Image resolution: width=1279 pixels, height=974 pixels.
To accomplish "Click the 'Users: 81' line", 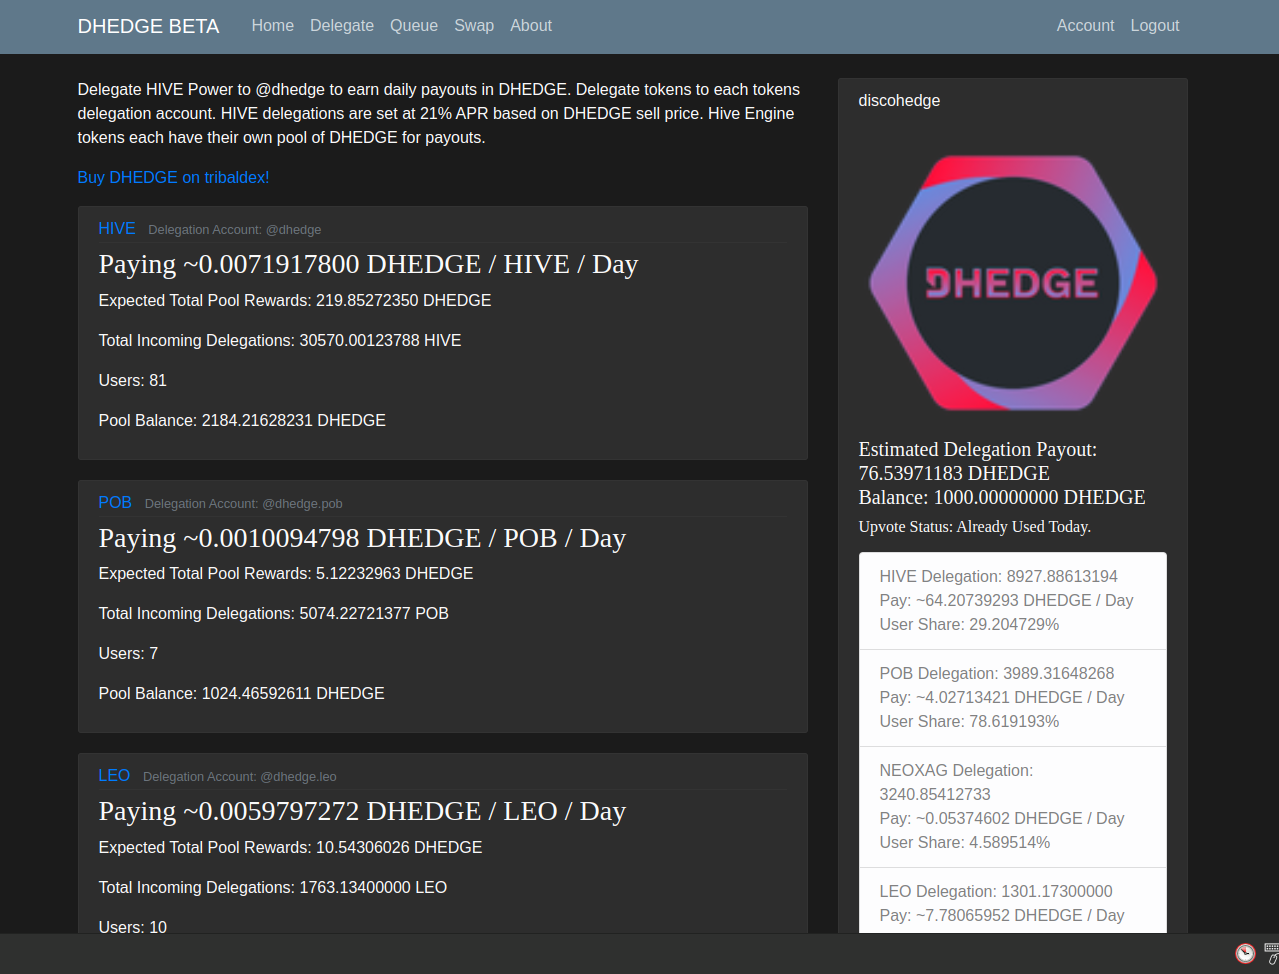I will pos(133,381).
